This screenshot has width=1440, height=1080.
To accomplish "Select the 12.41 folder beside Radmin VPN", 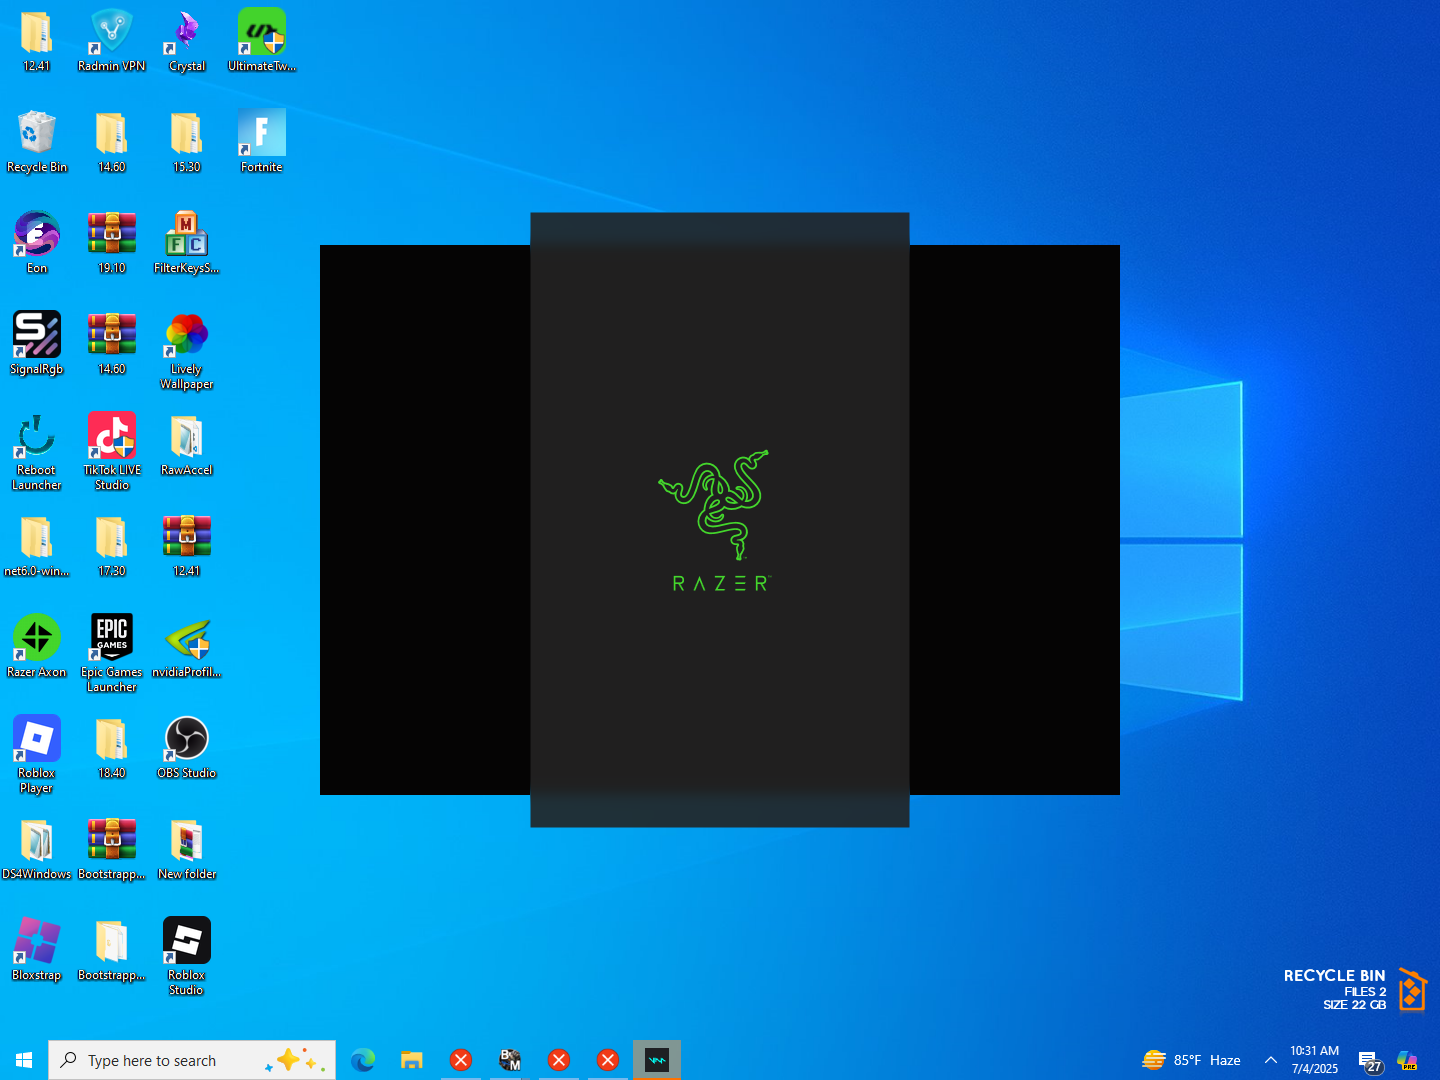I will 37,41.
